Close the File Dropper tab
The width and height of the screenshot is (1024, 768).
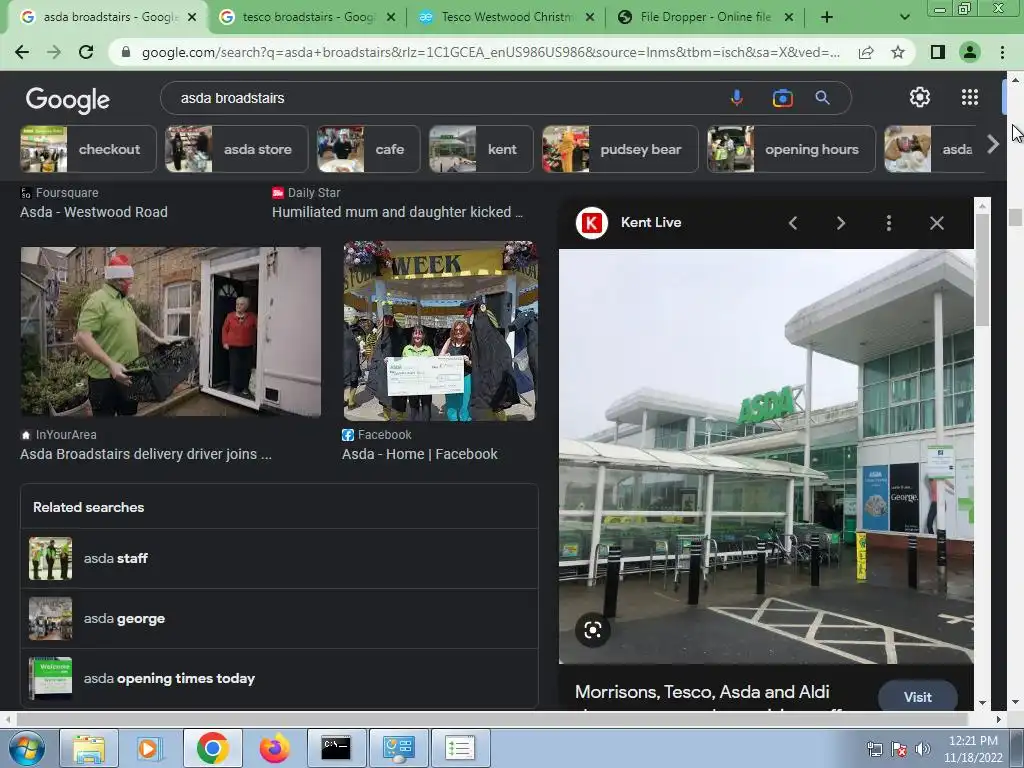tap(789, 18)
